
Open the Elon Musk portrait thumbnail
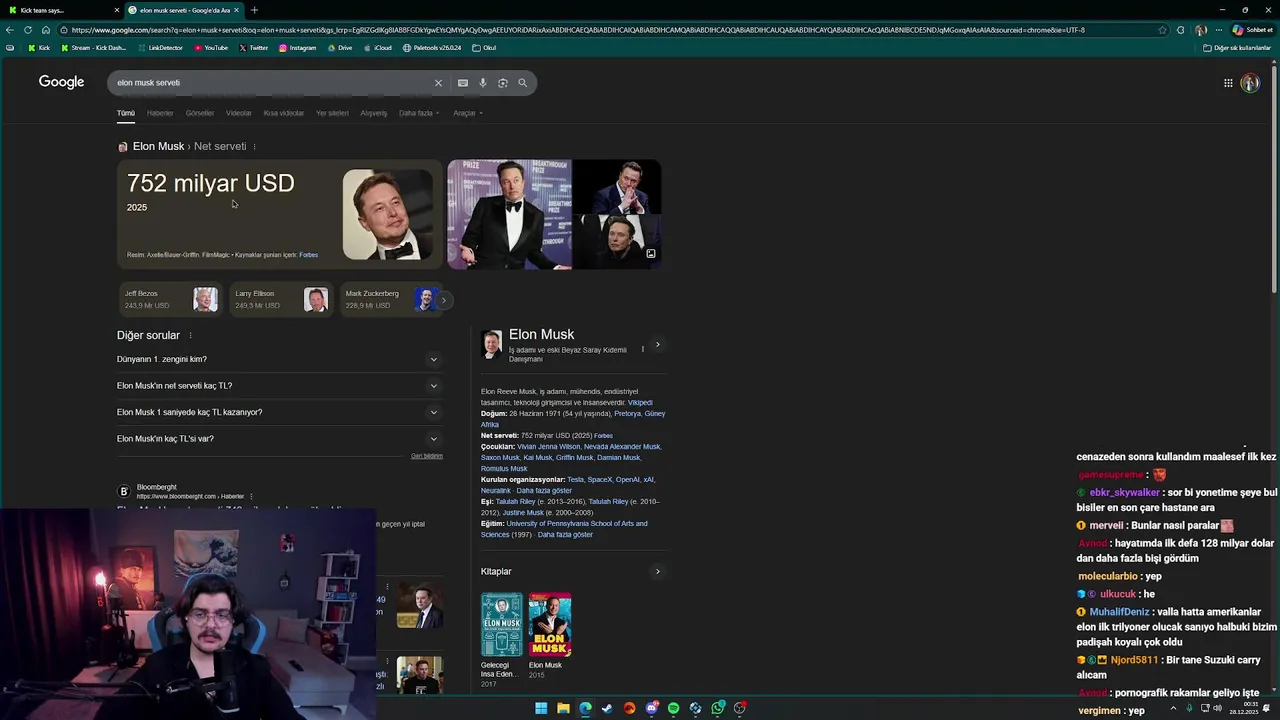[388, 214]
